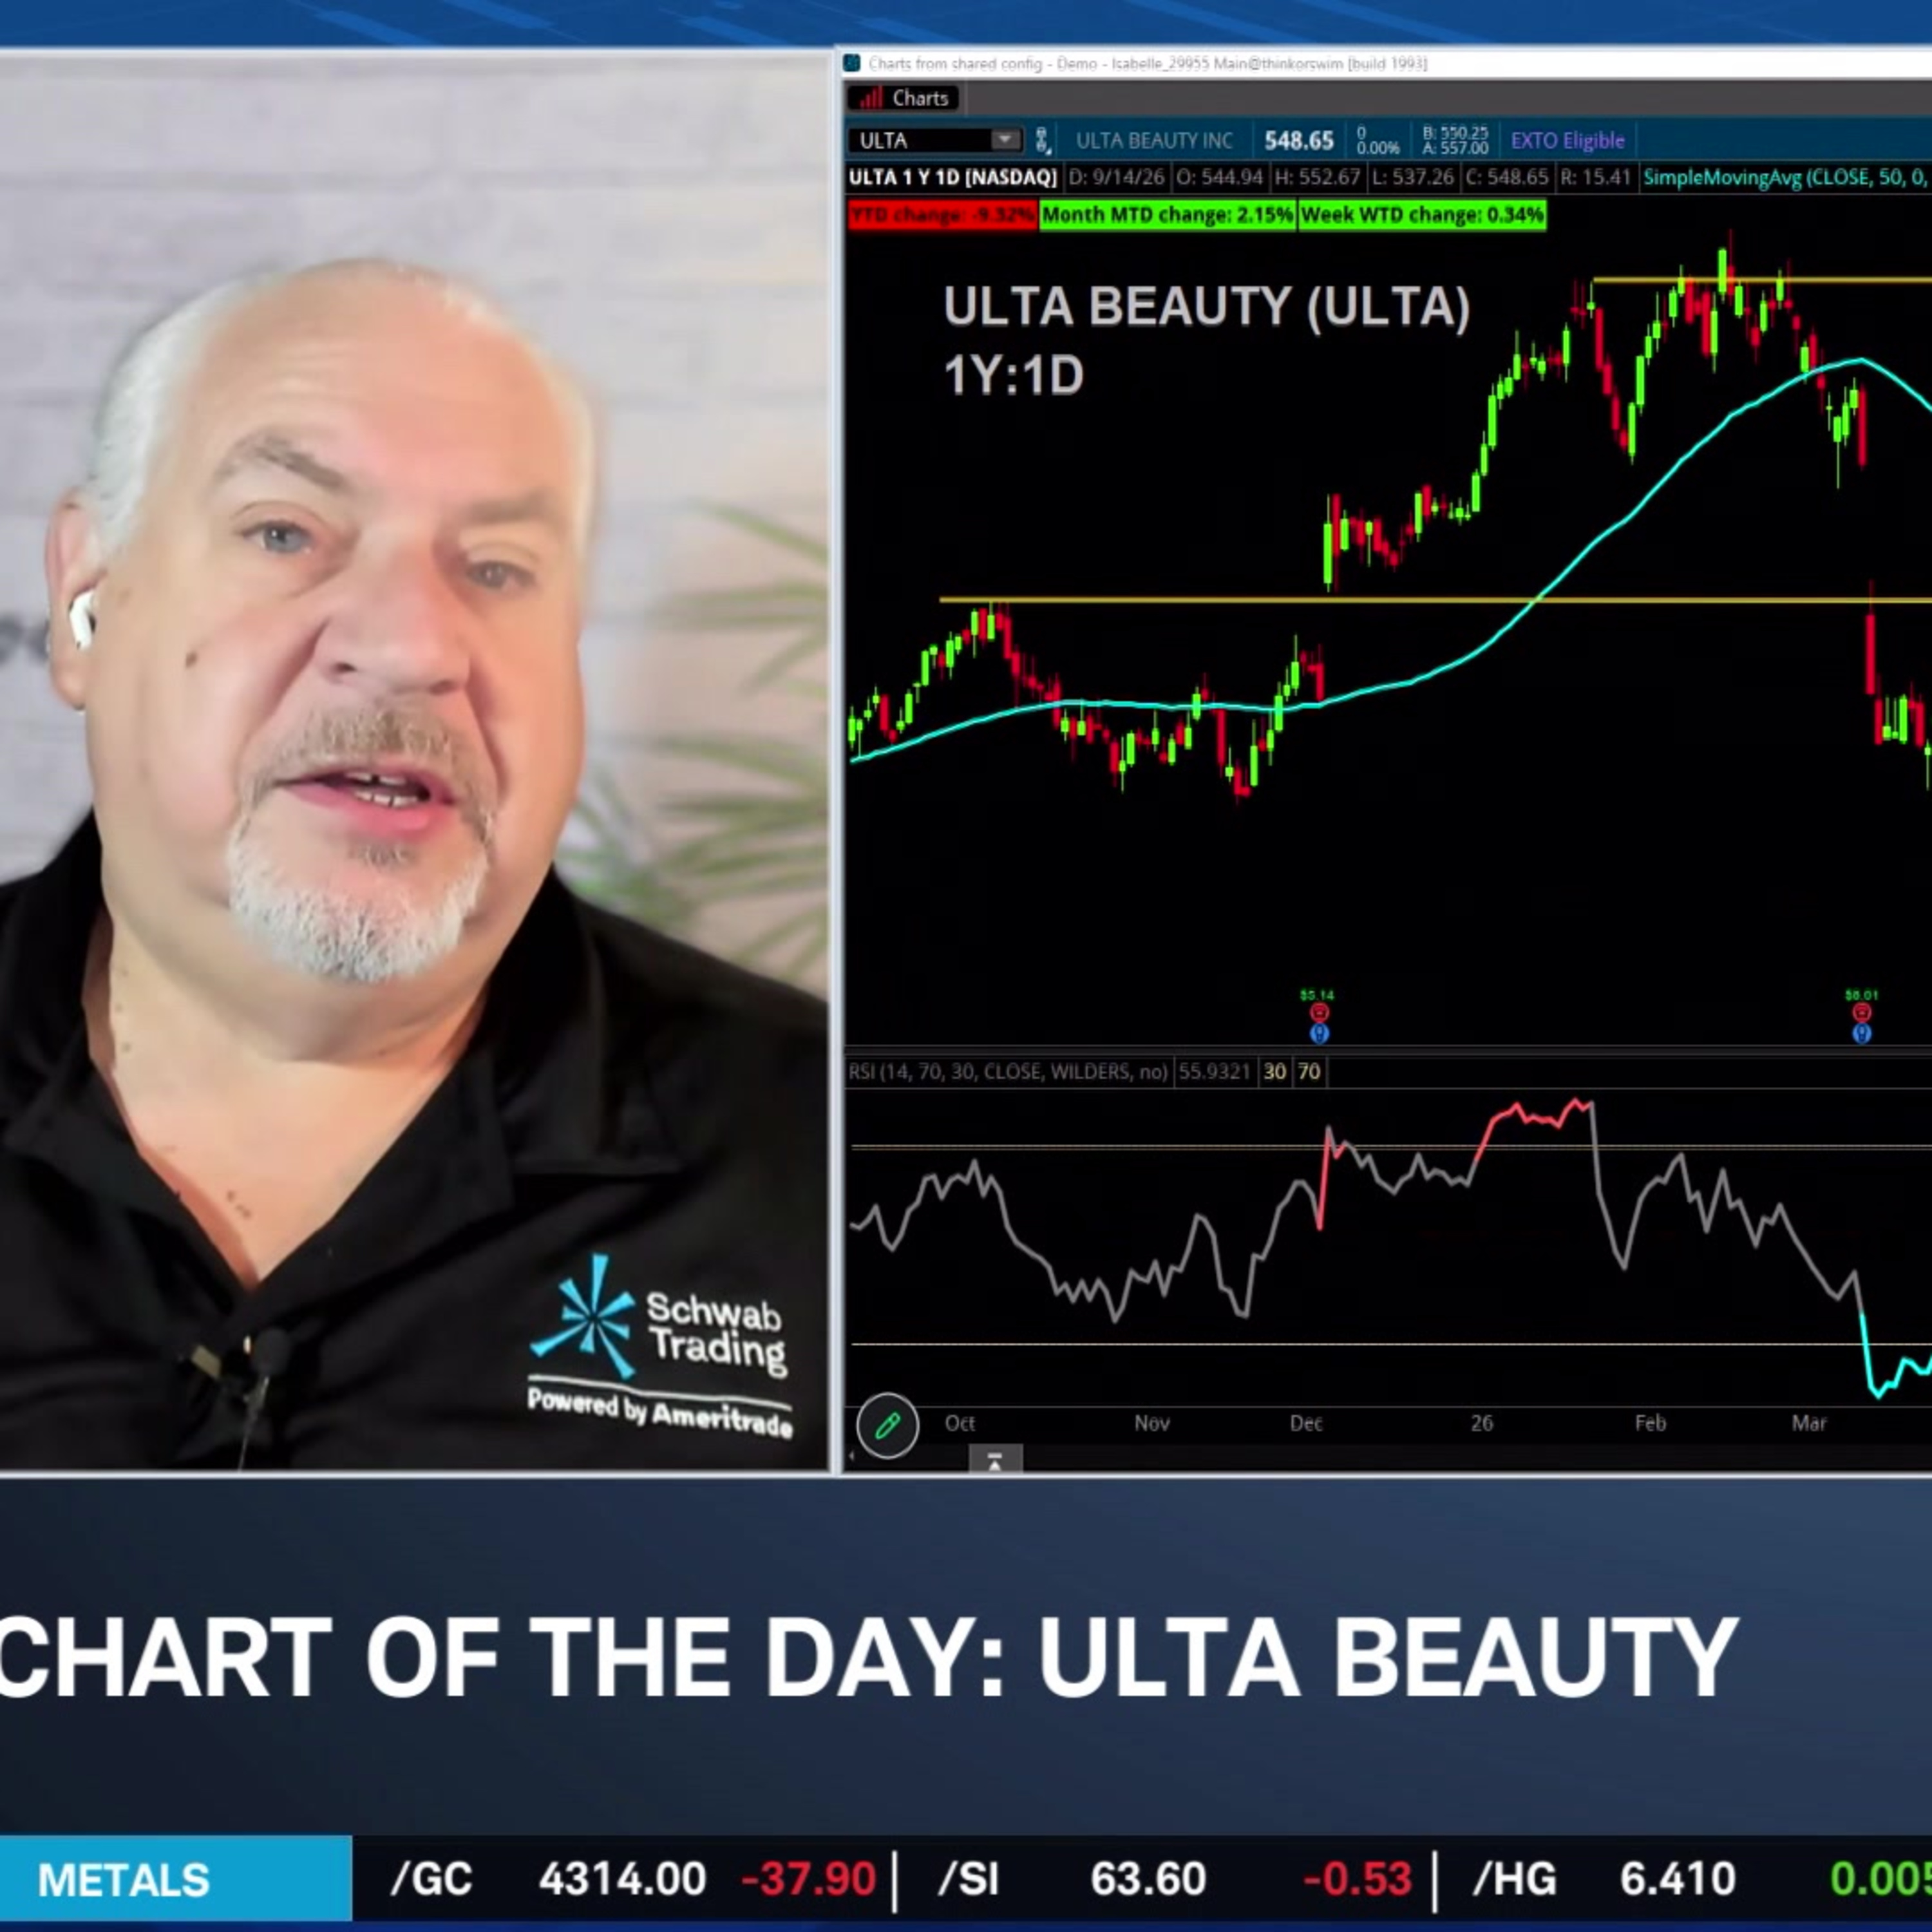Viewport: 1932px width, 1932px height.
Task: Open the green pencil drawing tools button
Action: coord(887,1425)
